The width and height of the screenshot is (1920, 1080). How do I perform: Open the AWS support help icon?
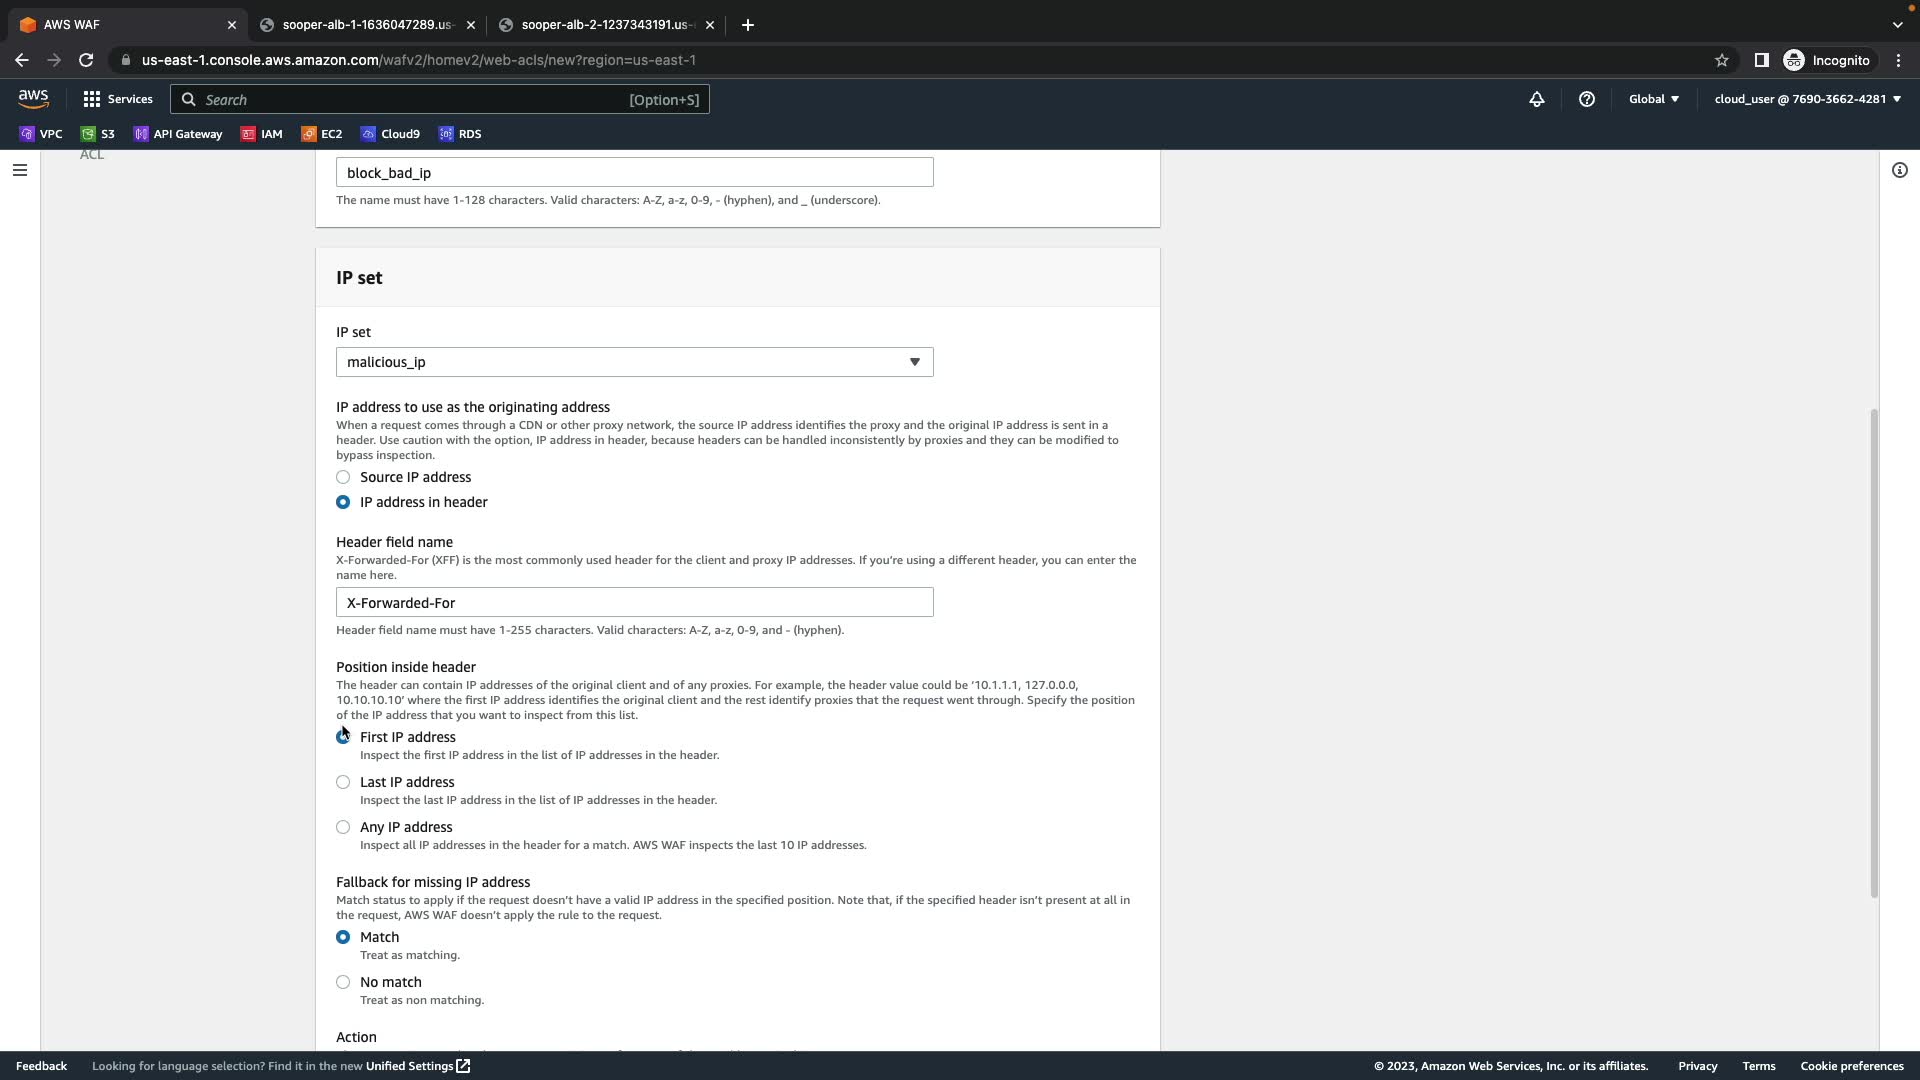(1586, 99)
